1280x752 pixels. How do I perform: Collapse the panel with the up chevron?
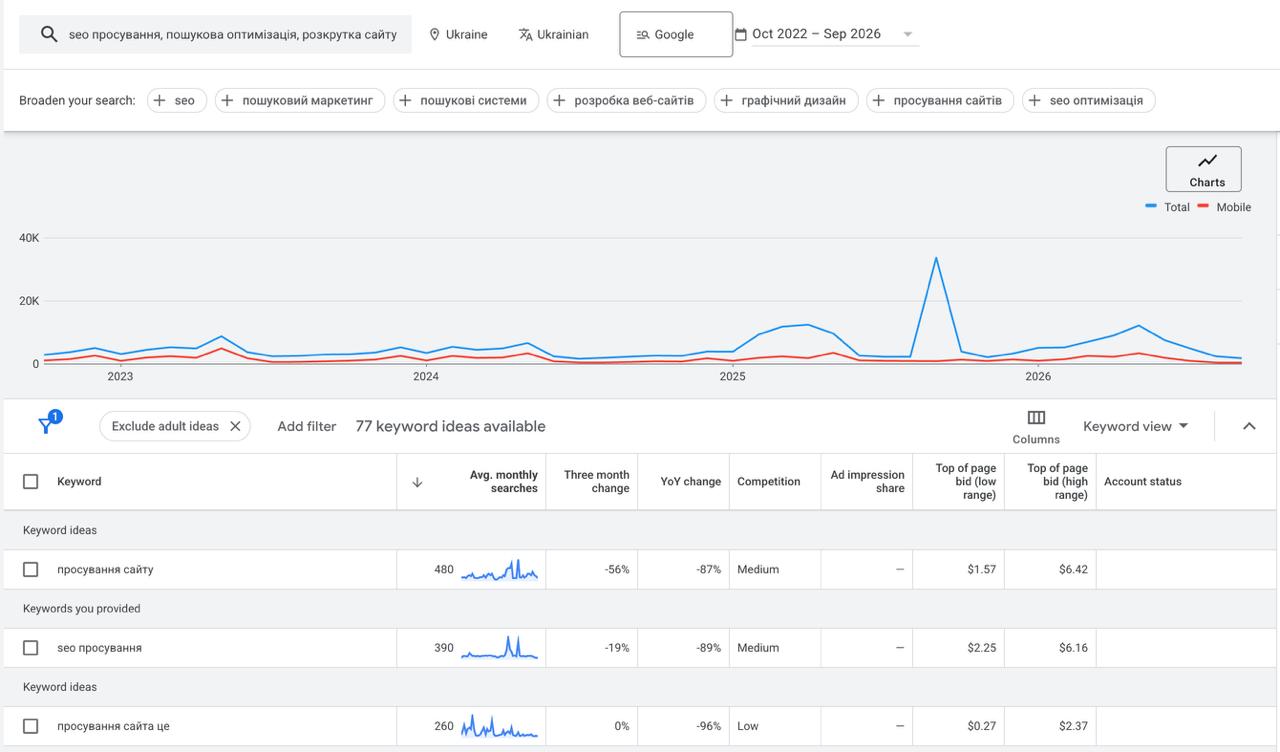pyautogui.click(x=1249, y=426)
